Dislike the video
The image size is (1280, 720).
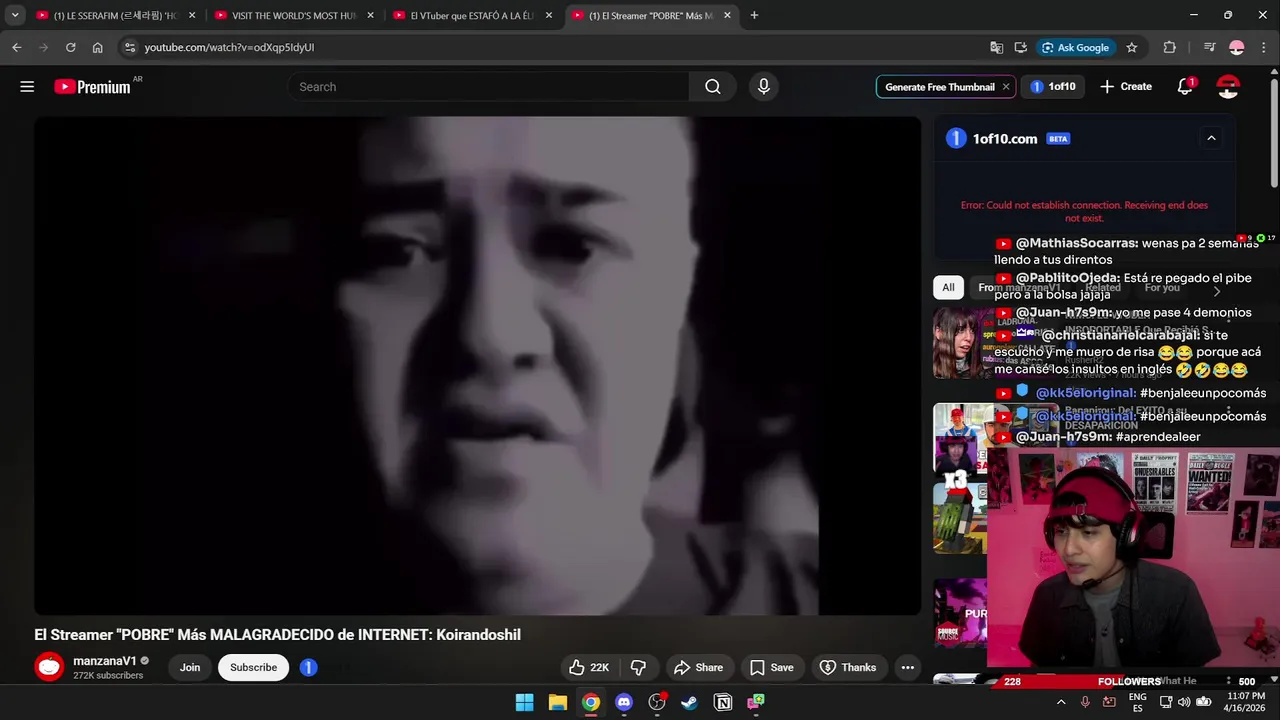(x=638, y=668)
